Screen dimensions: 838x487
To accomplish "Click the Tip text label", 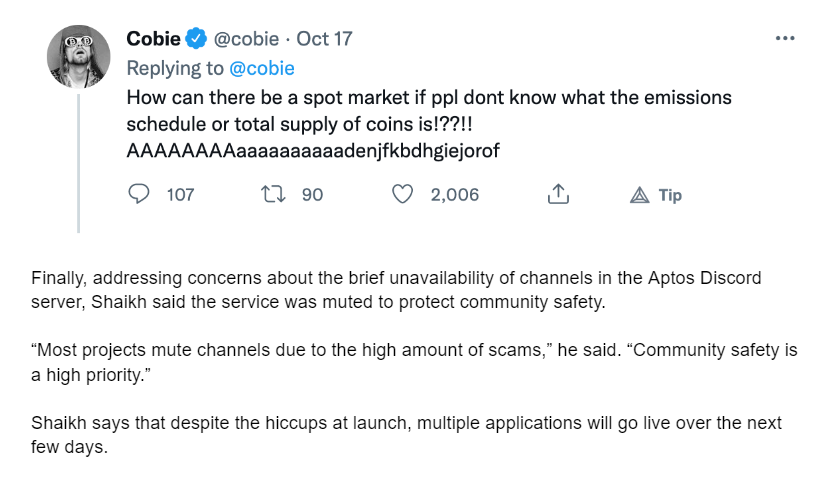I will pos(670,195).
